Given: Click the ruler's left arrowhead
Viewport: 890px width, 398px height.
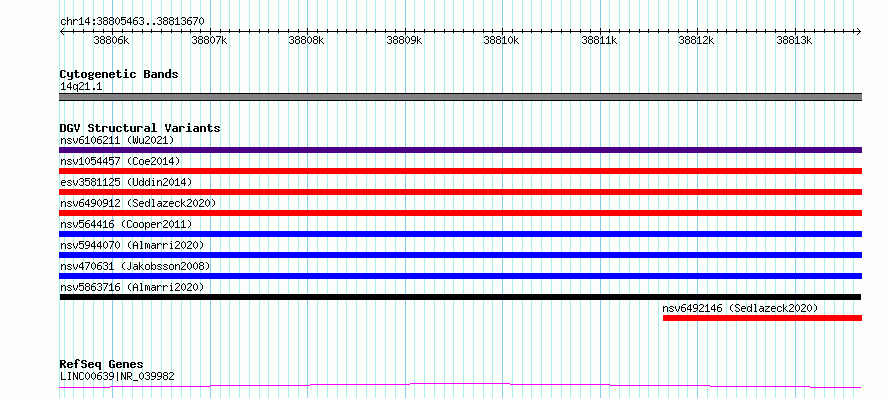Looking at the screenshot, I should click(62, 32).
